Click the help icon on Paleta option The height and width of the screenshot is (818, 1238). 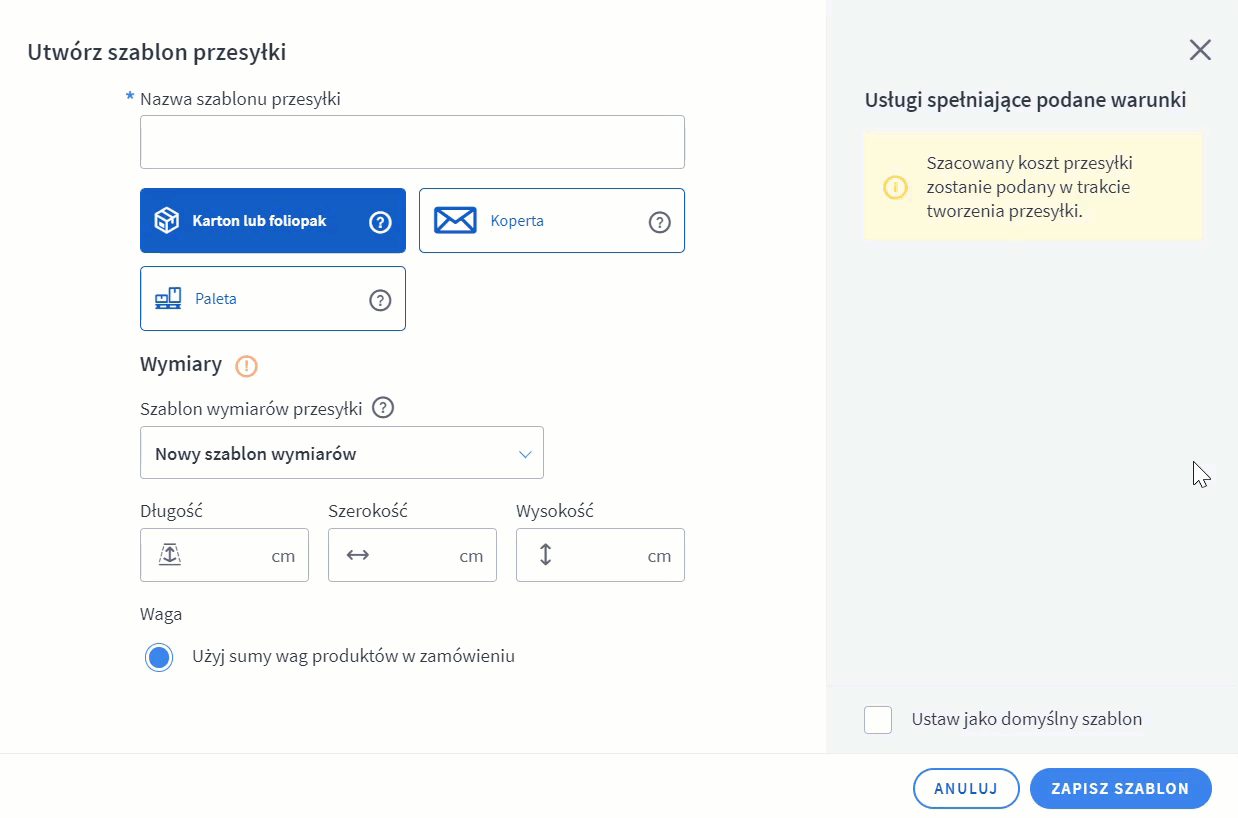click(x=380, y=300)
